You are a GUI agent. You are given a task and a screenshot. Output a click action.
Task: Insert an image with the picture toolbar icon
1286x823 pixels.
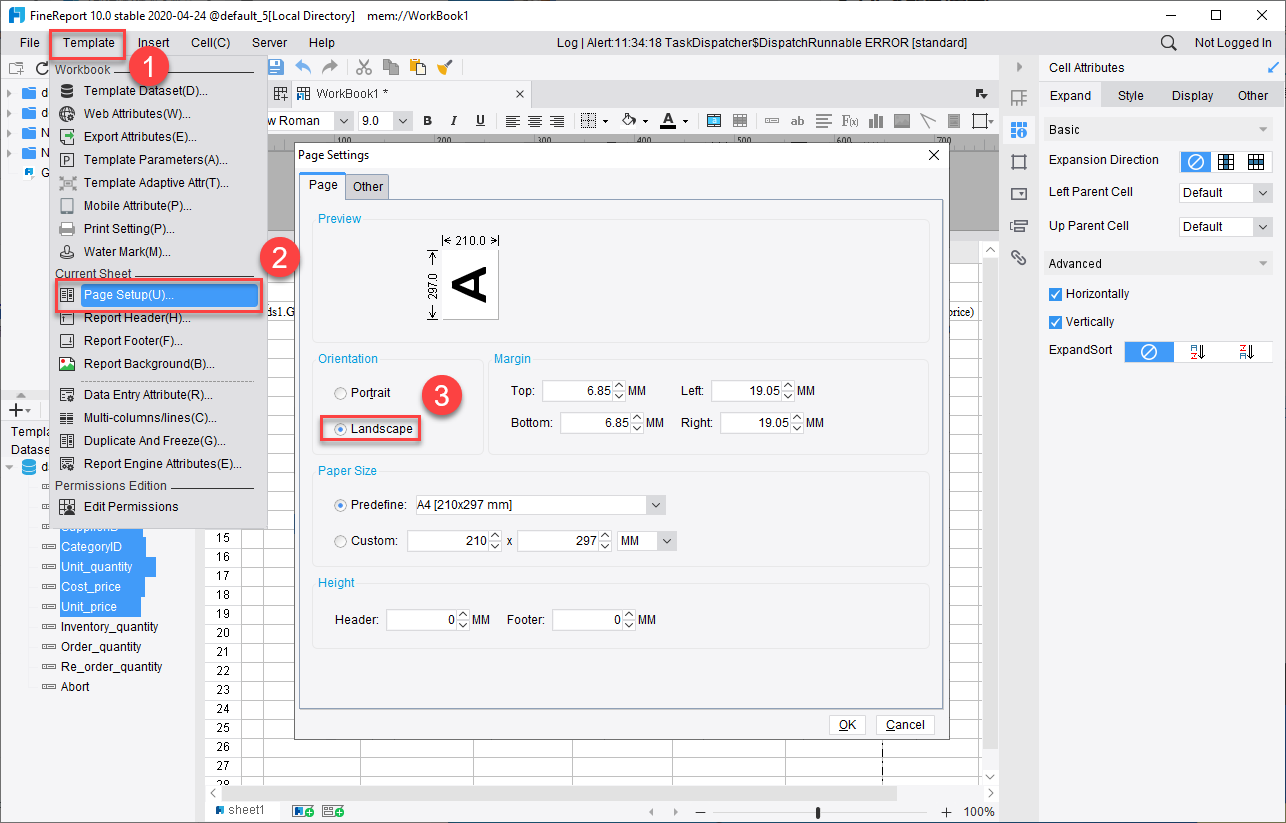click(902, 120)
